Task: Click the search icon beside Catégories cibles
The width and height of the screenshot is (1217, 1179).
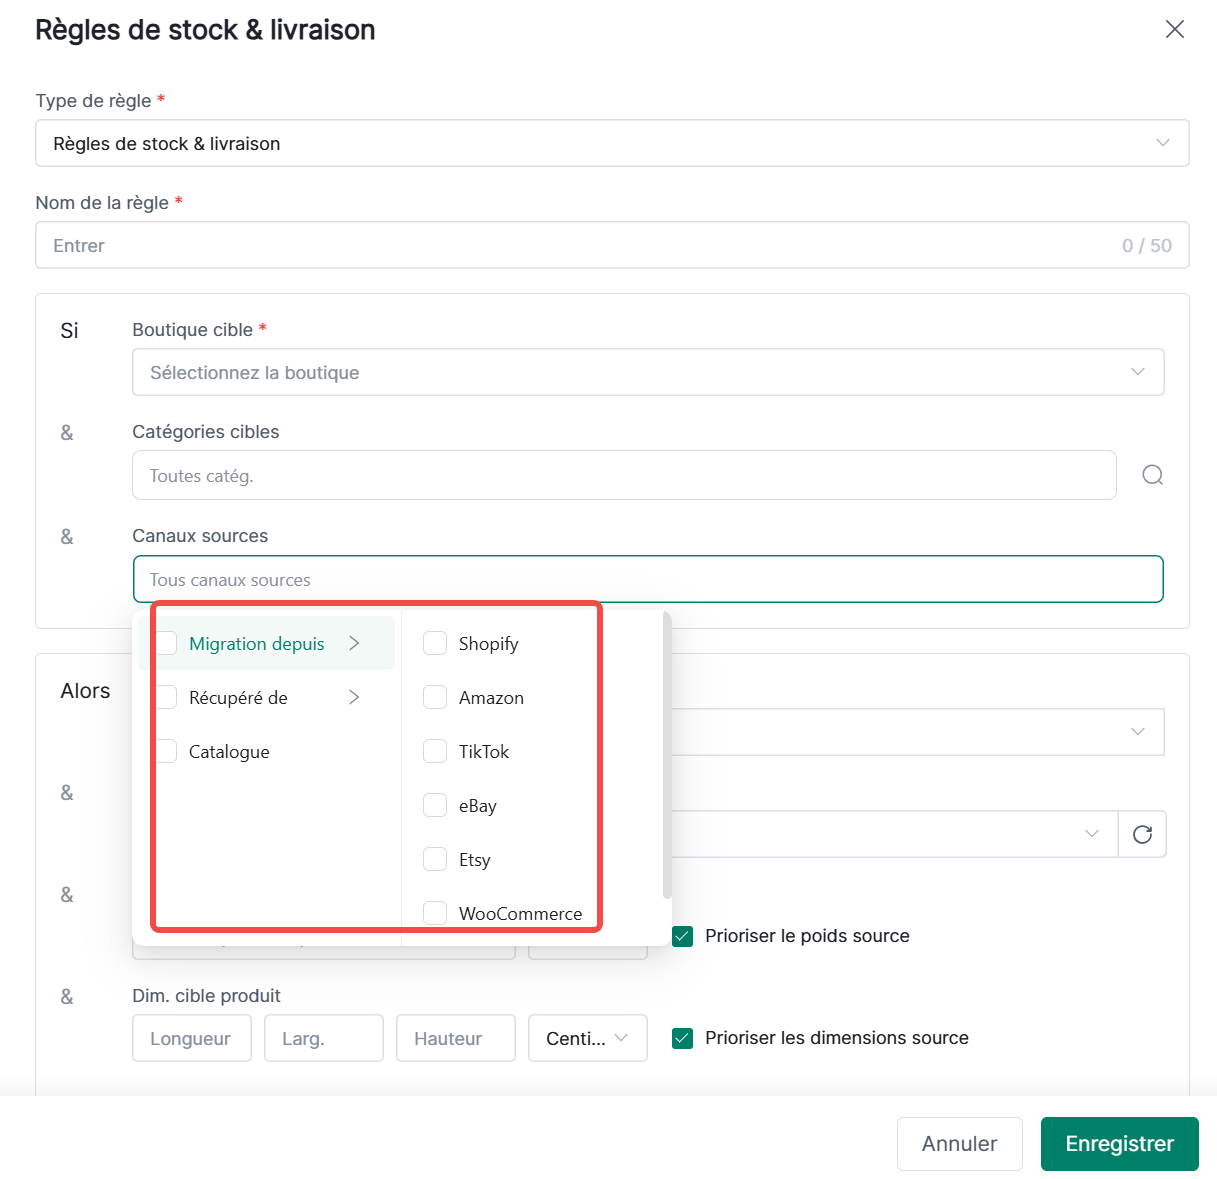Action: tap(1152, 475)
